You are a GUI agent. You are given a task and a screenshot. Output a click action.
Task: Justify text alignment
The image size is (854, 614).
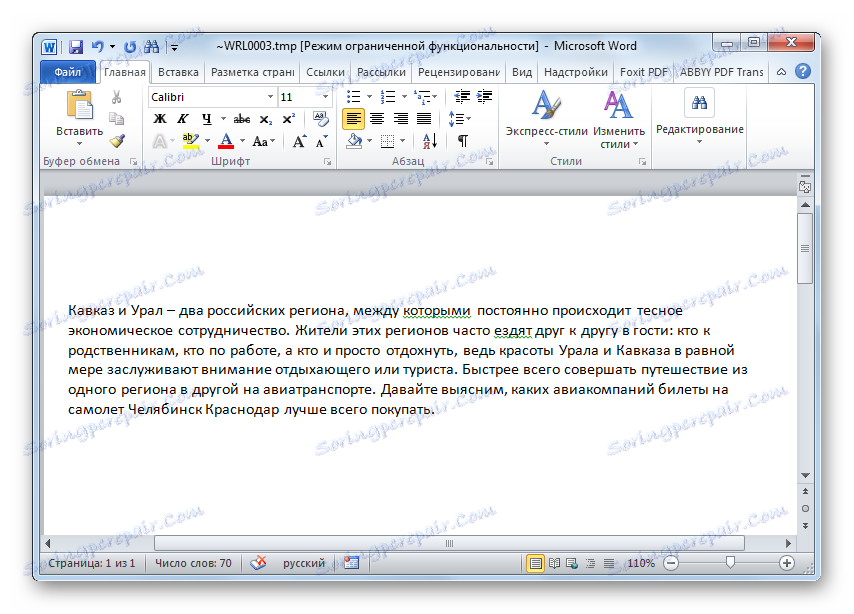click(x=424, y=119)
